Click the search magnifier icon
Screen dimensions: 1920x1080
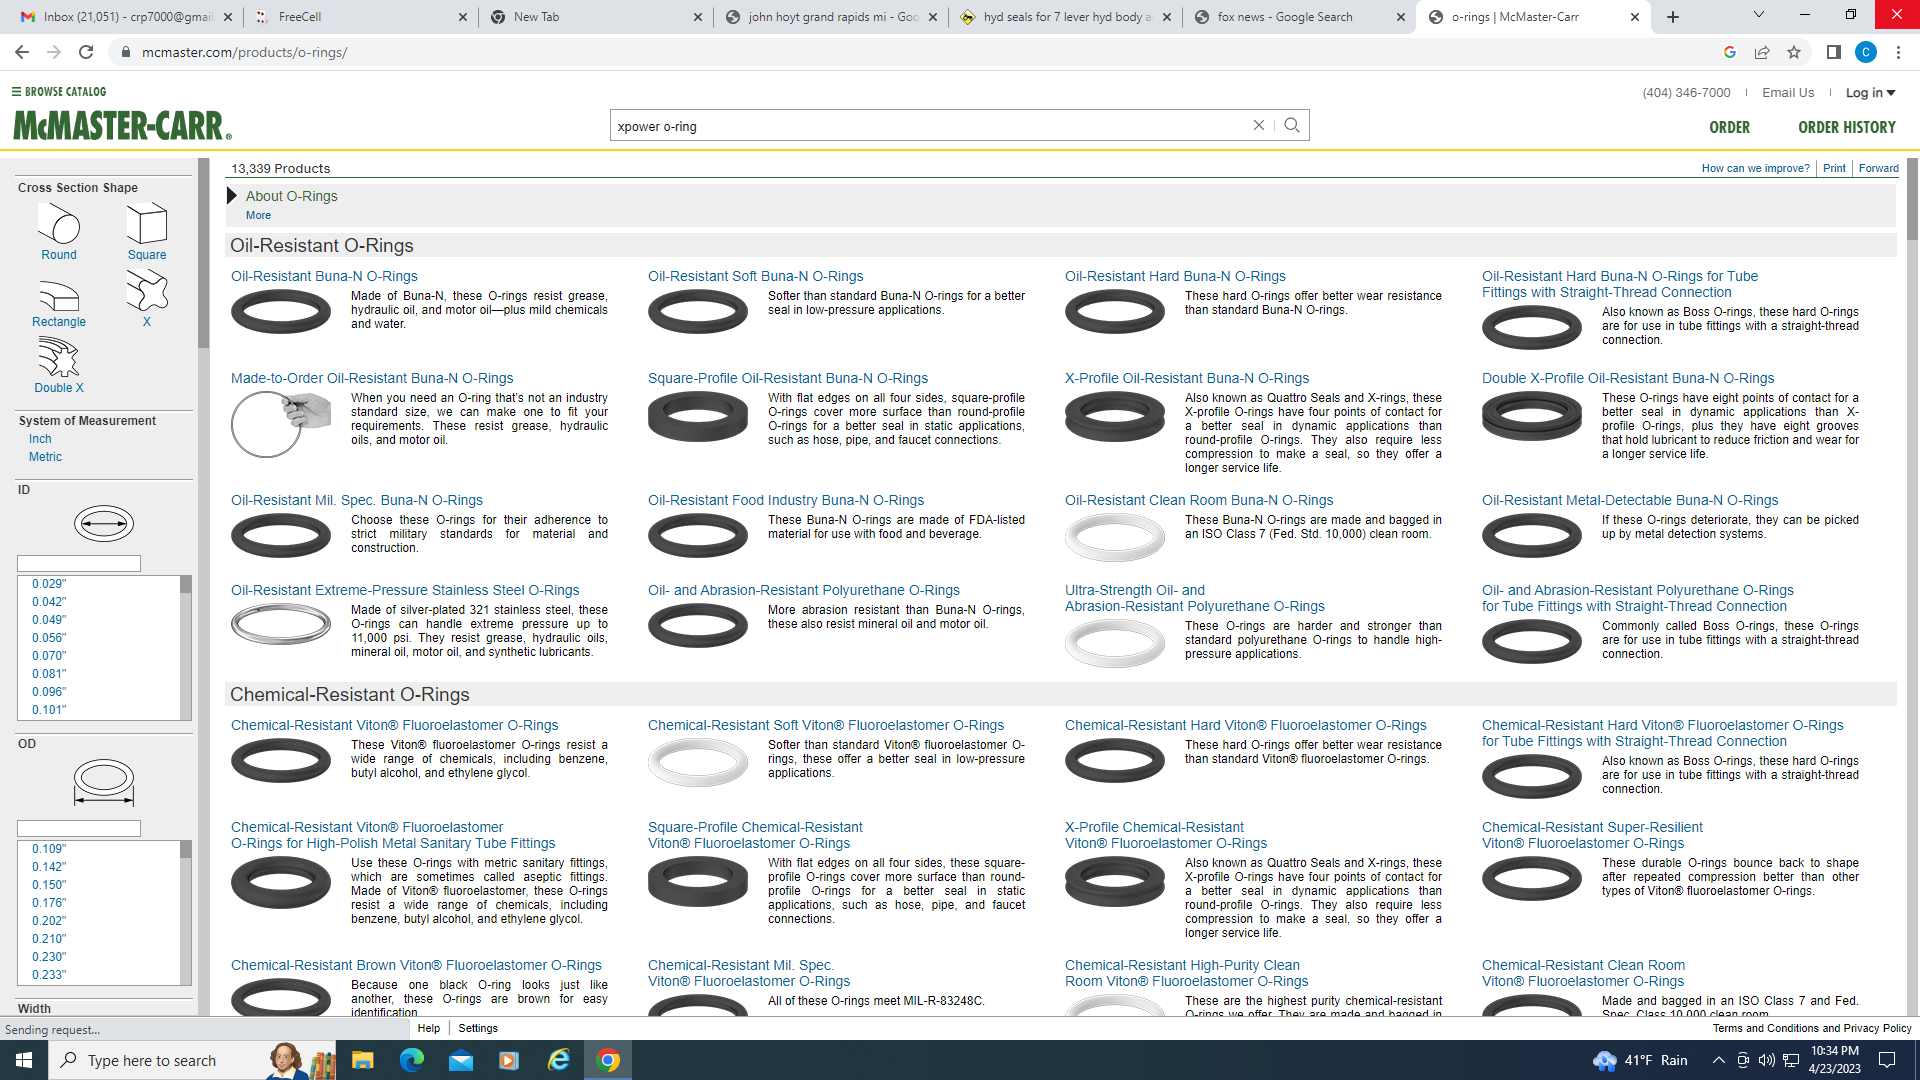[x=1292, y=125]
